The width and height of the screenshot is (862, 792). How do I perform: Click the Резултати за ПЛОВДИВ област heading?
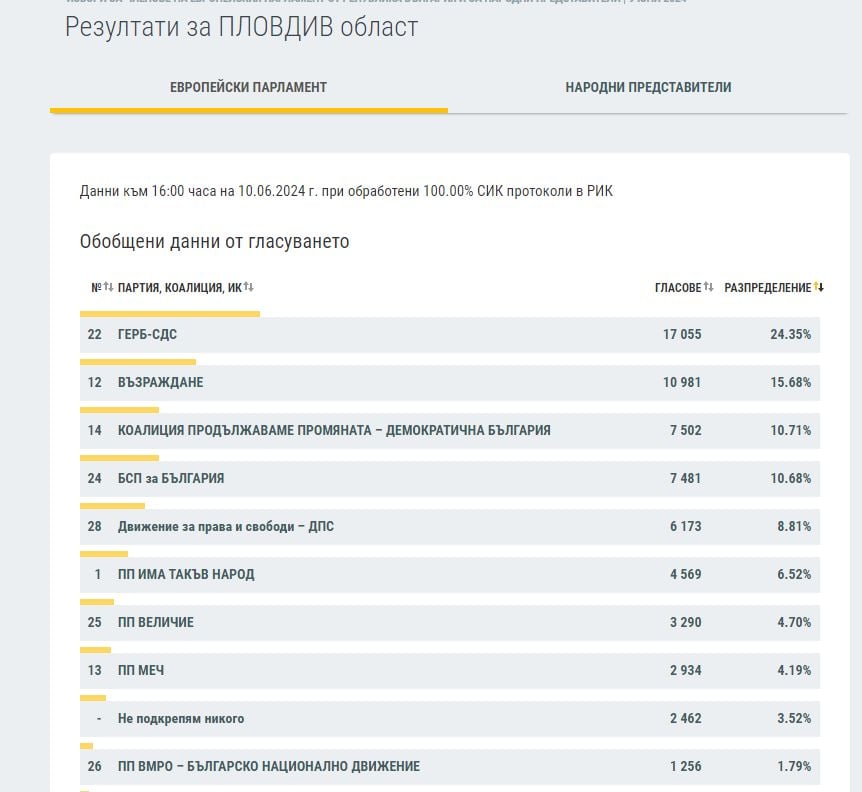click(x=241, y=27)
